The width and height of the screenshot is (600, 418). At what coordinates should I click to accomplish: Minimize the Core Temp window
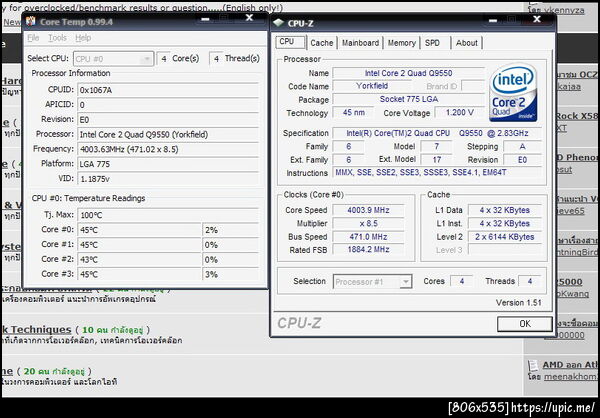(x=205, y=18)
